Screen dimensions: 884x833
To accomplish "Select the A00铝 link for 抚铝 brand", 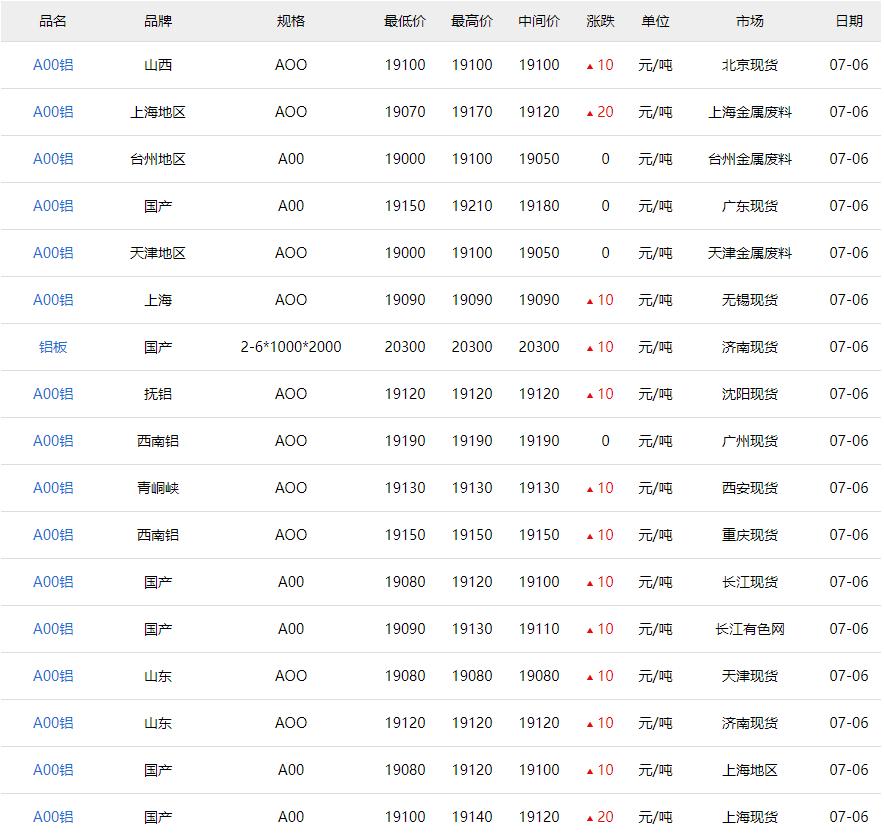I will tap(53, 394).
